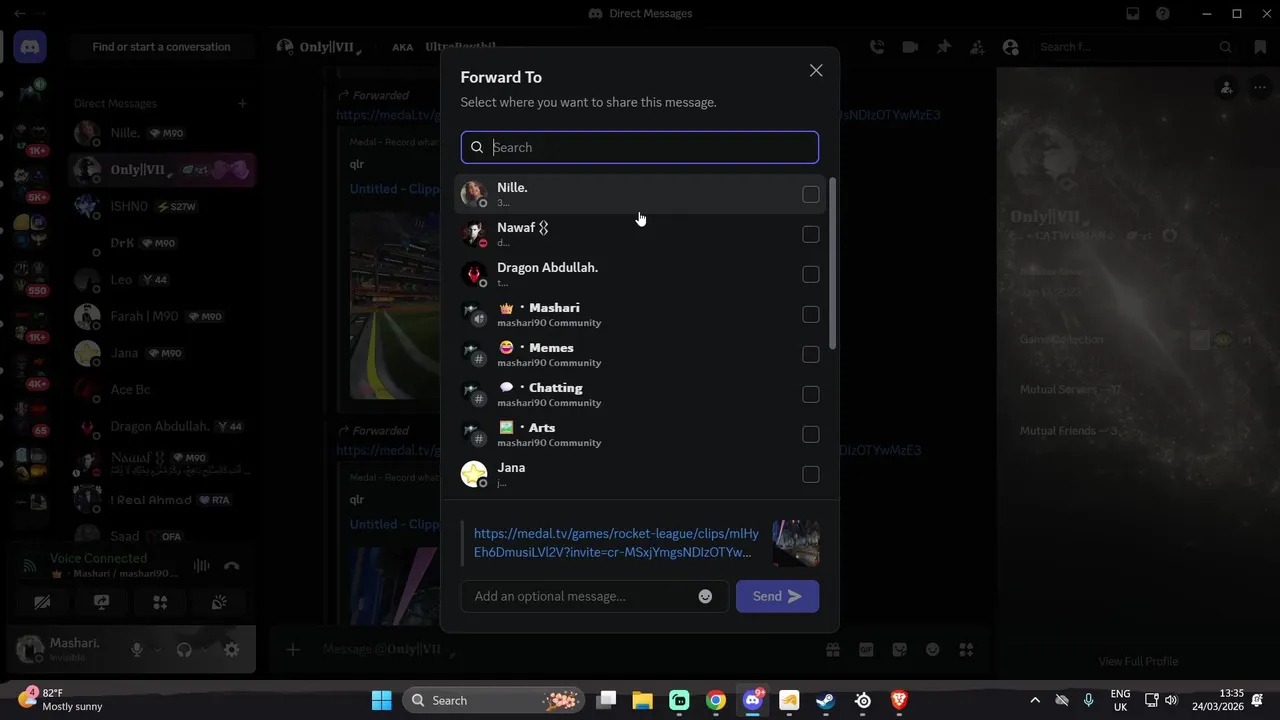Open the Nille. direct message
This screenshot has height=720, width=1280.
point(162,133)
